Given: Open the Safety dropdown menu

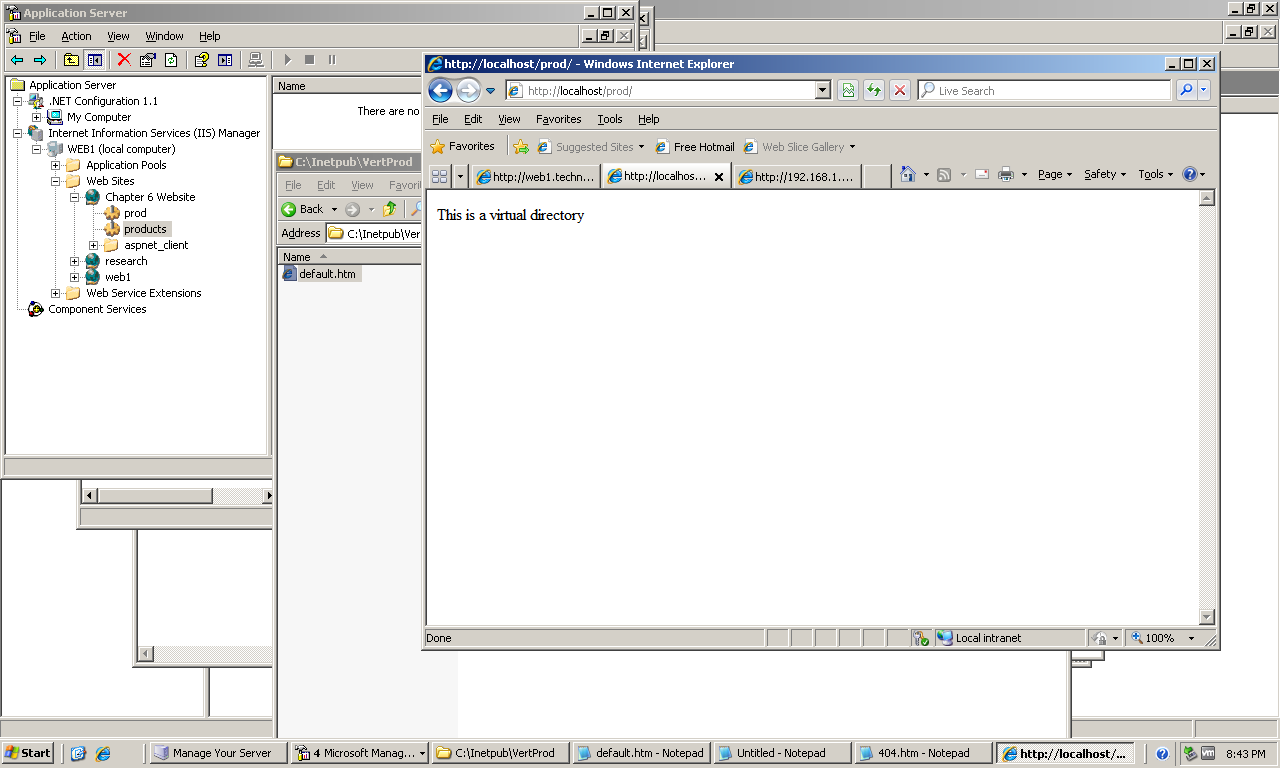Looking at the screenshot, I should pos(1104,175).
